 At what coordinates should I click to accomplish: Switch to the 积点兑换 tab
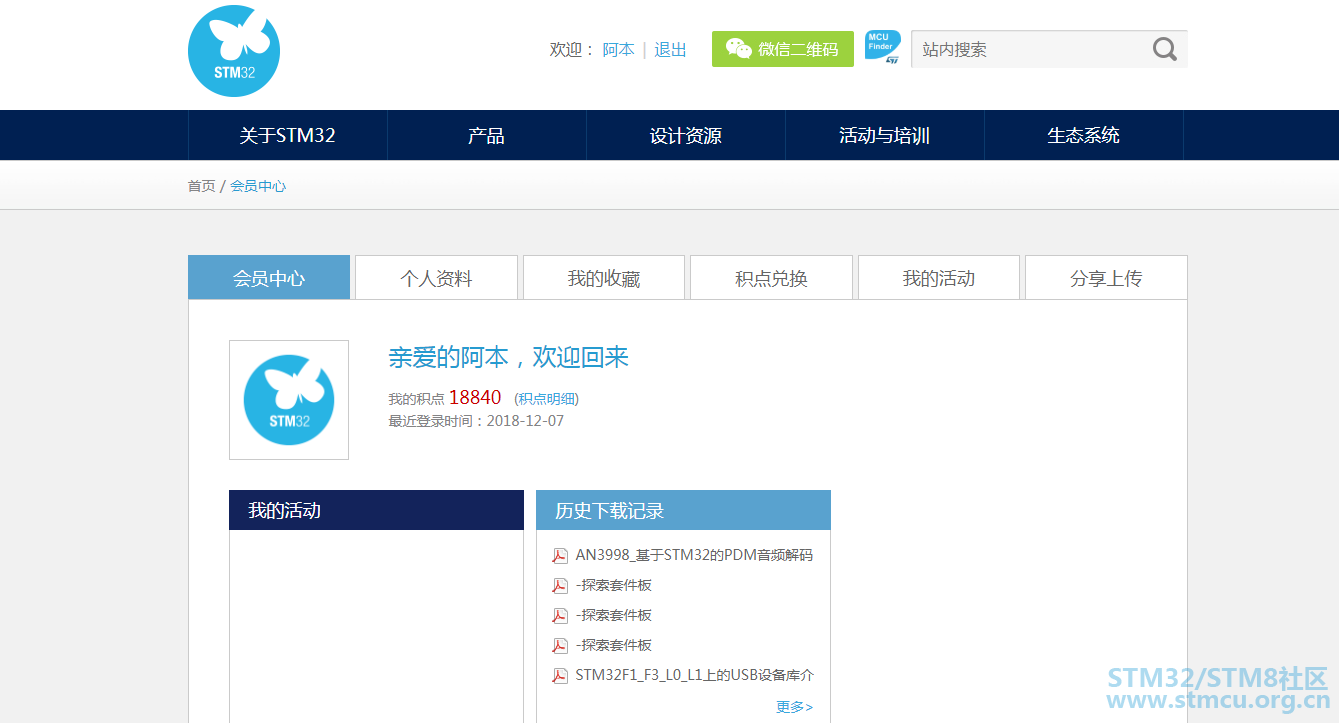[771, 278]
